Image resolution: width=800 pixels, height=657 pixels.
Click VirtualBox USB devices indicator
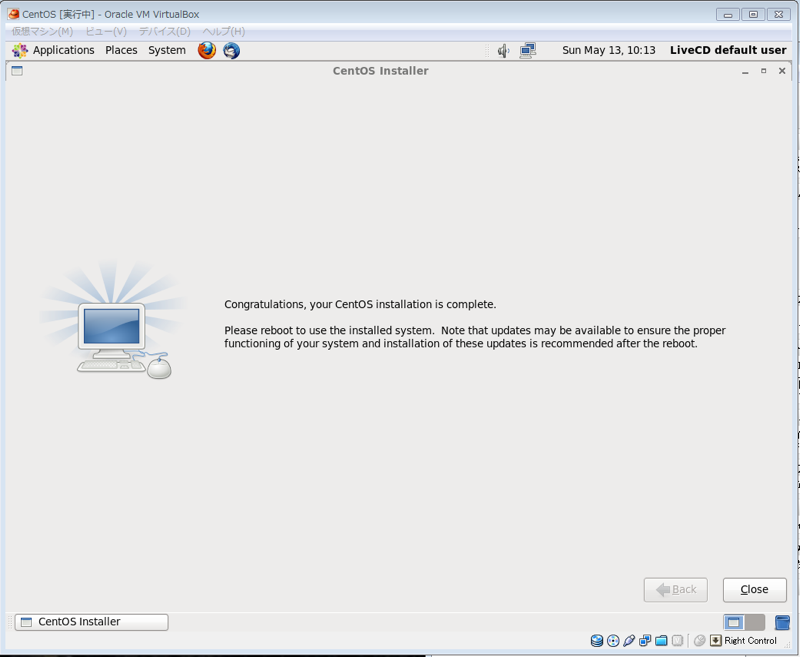(629, 640)
